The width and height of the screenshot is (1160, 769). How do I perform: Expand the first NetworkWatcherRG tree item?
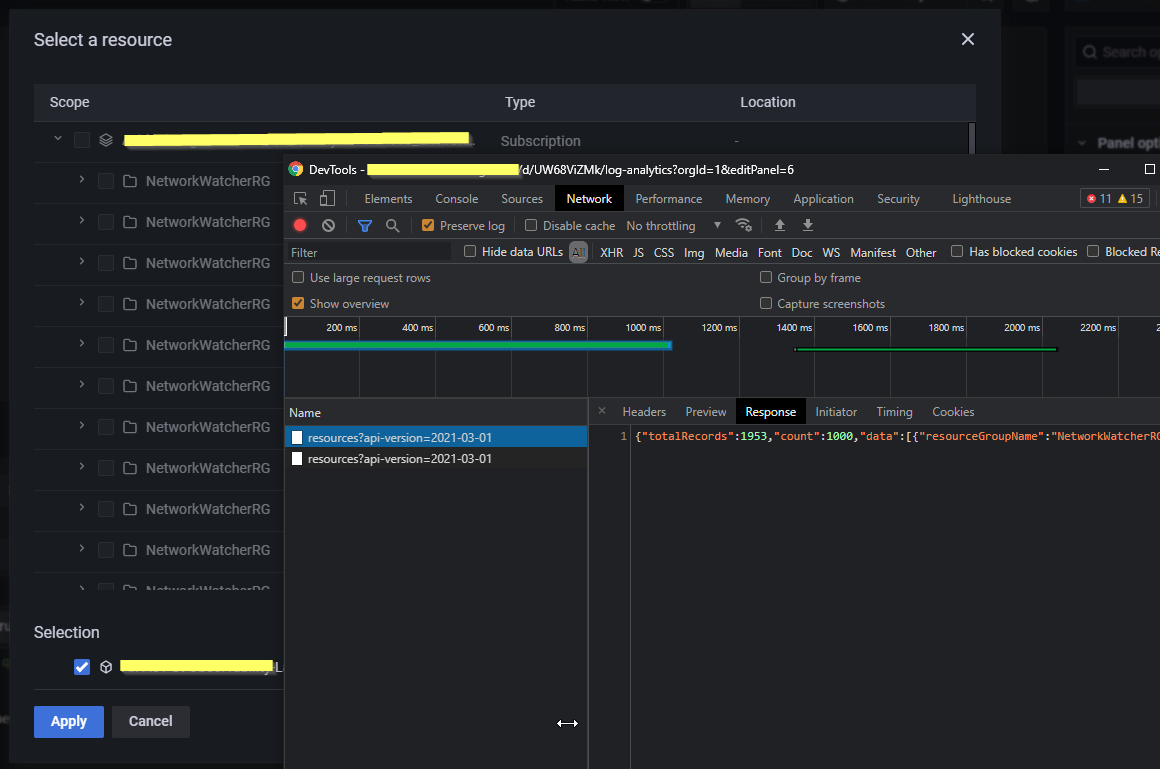coord(81,181)
